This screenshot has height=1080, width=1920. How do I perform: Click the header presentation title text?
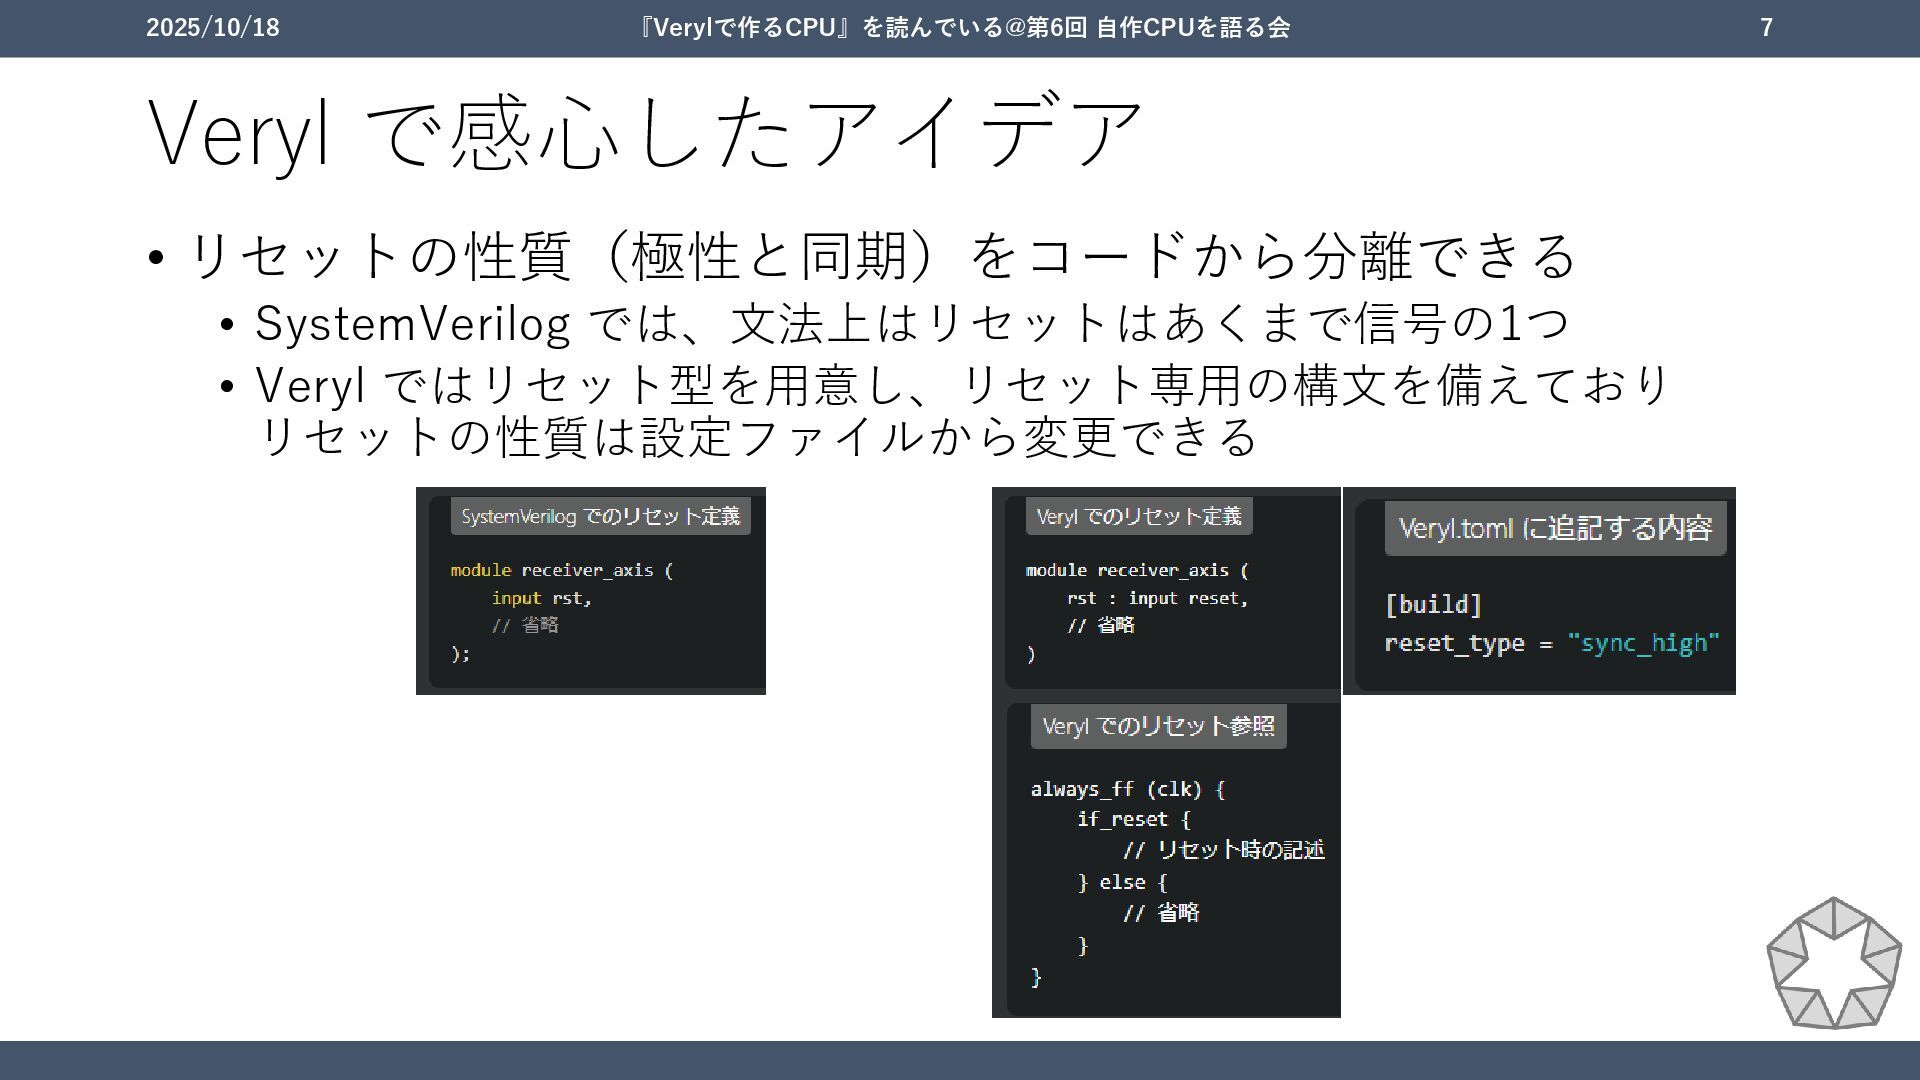tap(964, 28)
